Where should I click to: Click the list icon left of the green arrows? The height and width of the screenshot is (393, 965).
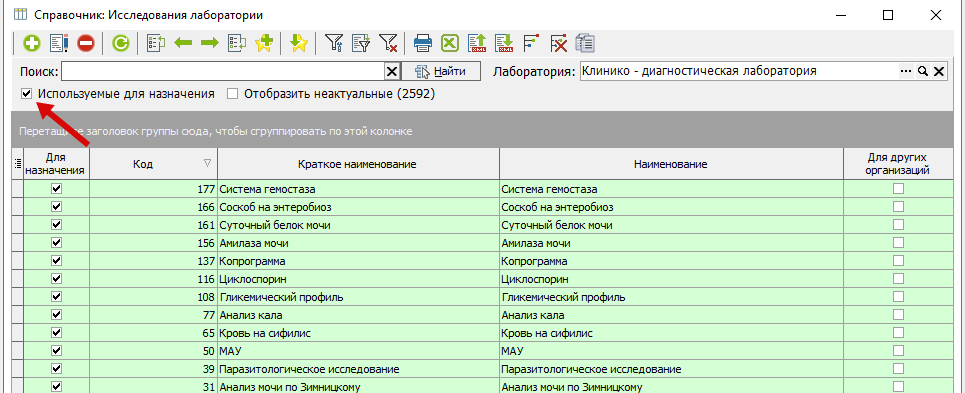(x=157, y=43)
